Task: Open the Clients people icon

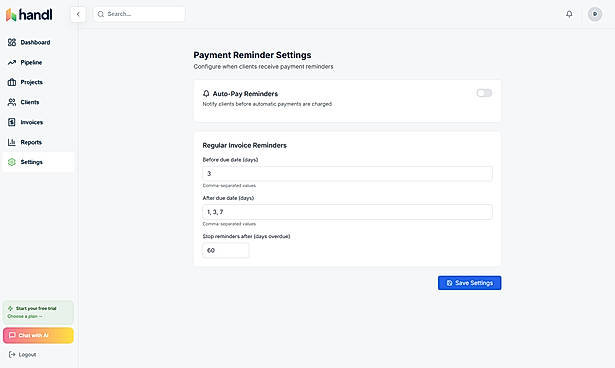Action: pyautogui.click(x=12, y=102)
